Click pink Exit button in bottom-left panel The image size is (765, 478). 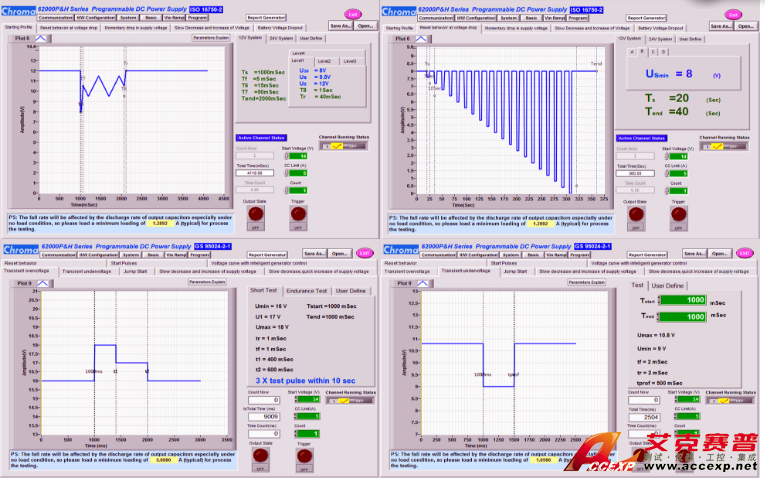[x=366, y=252]
